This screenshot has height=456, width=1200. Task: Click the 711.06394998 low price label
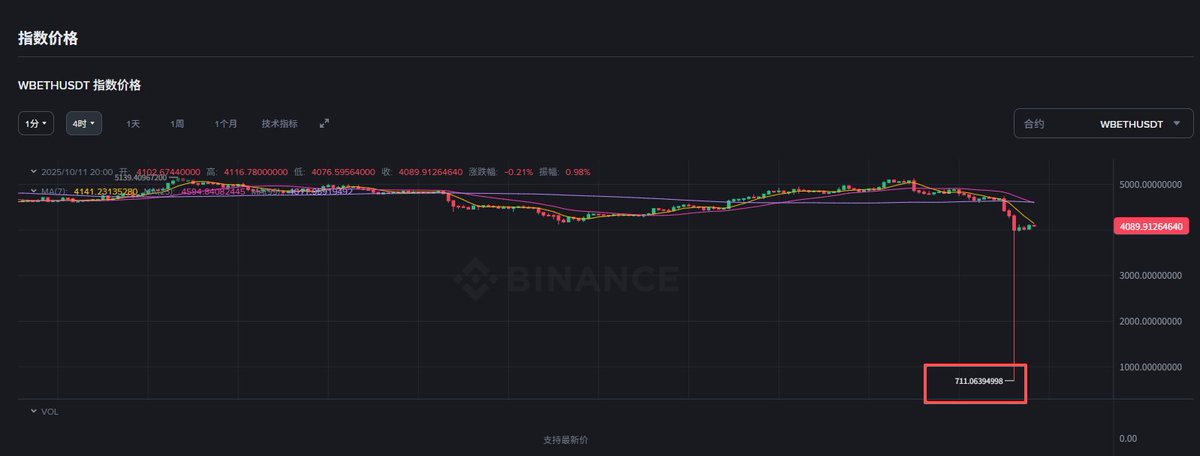click(967, 381)
